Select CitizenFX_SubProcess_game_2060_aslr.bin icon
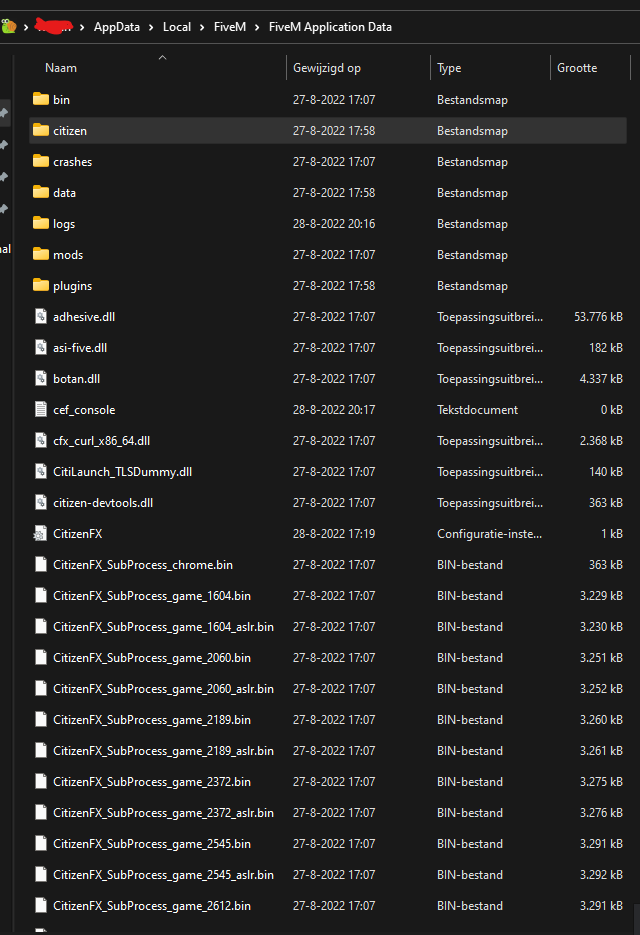This screenshot has width=640, height=935. 41,688
